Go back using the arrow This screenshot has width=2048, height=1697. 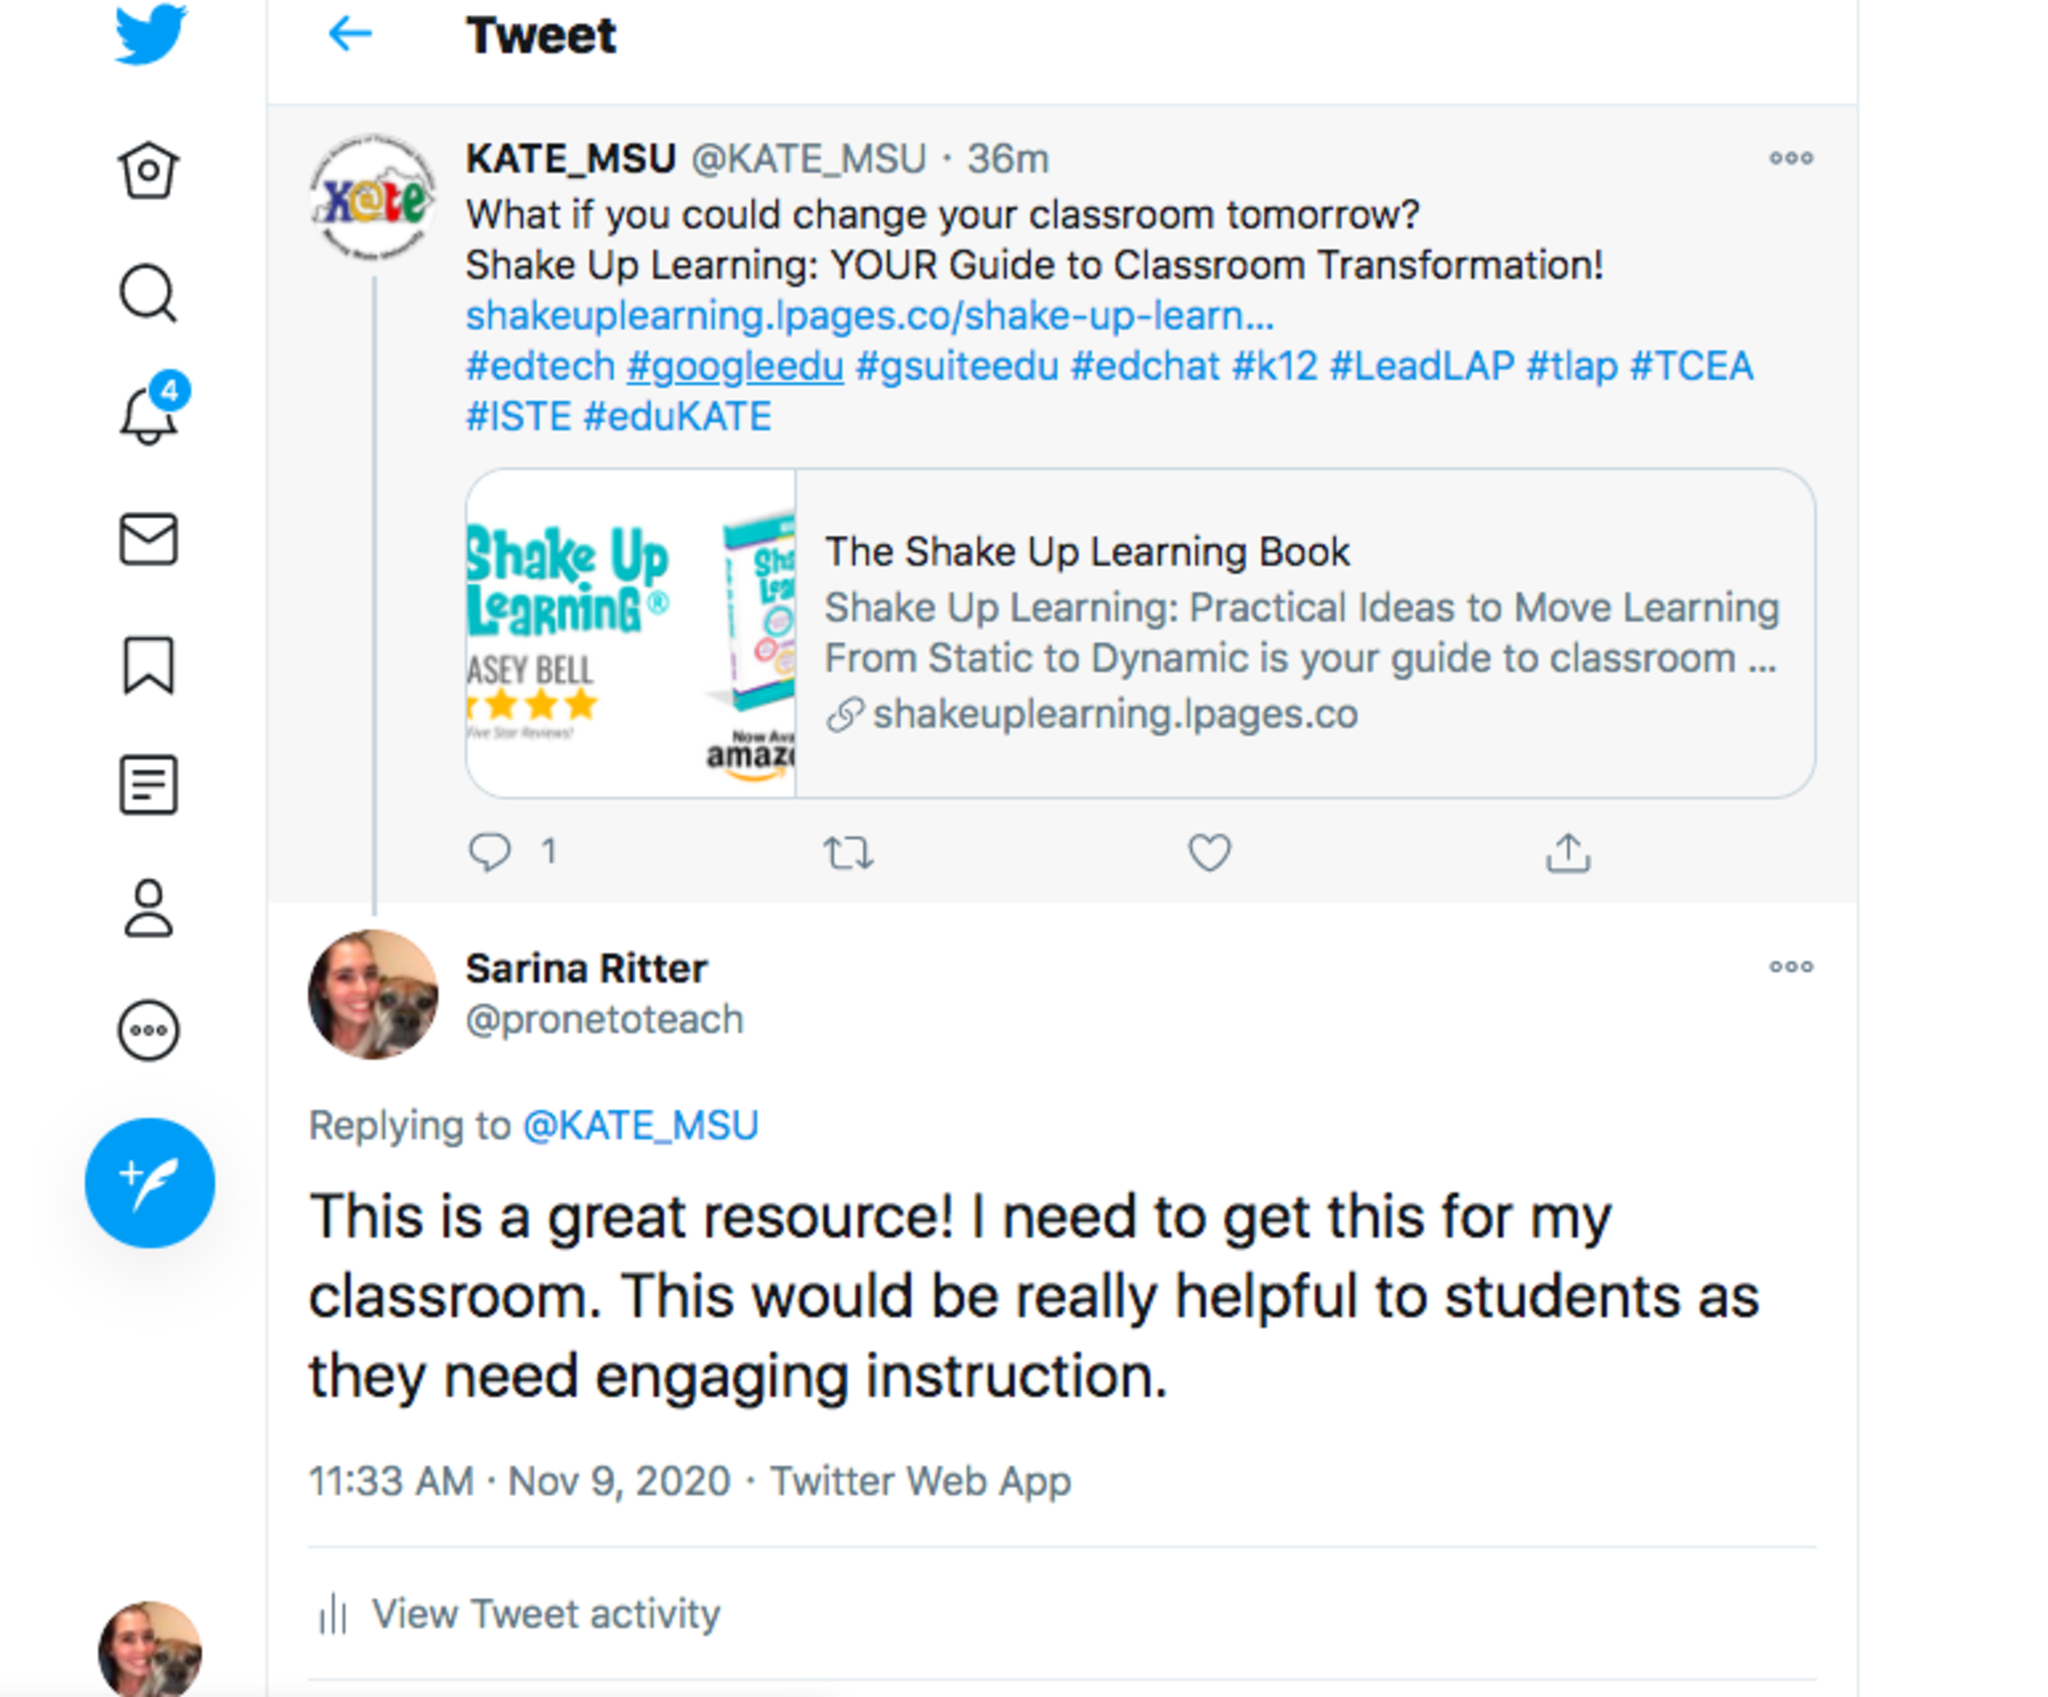[x=350, y=35]
